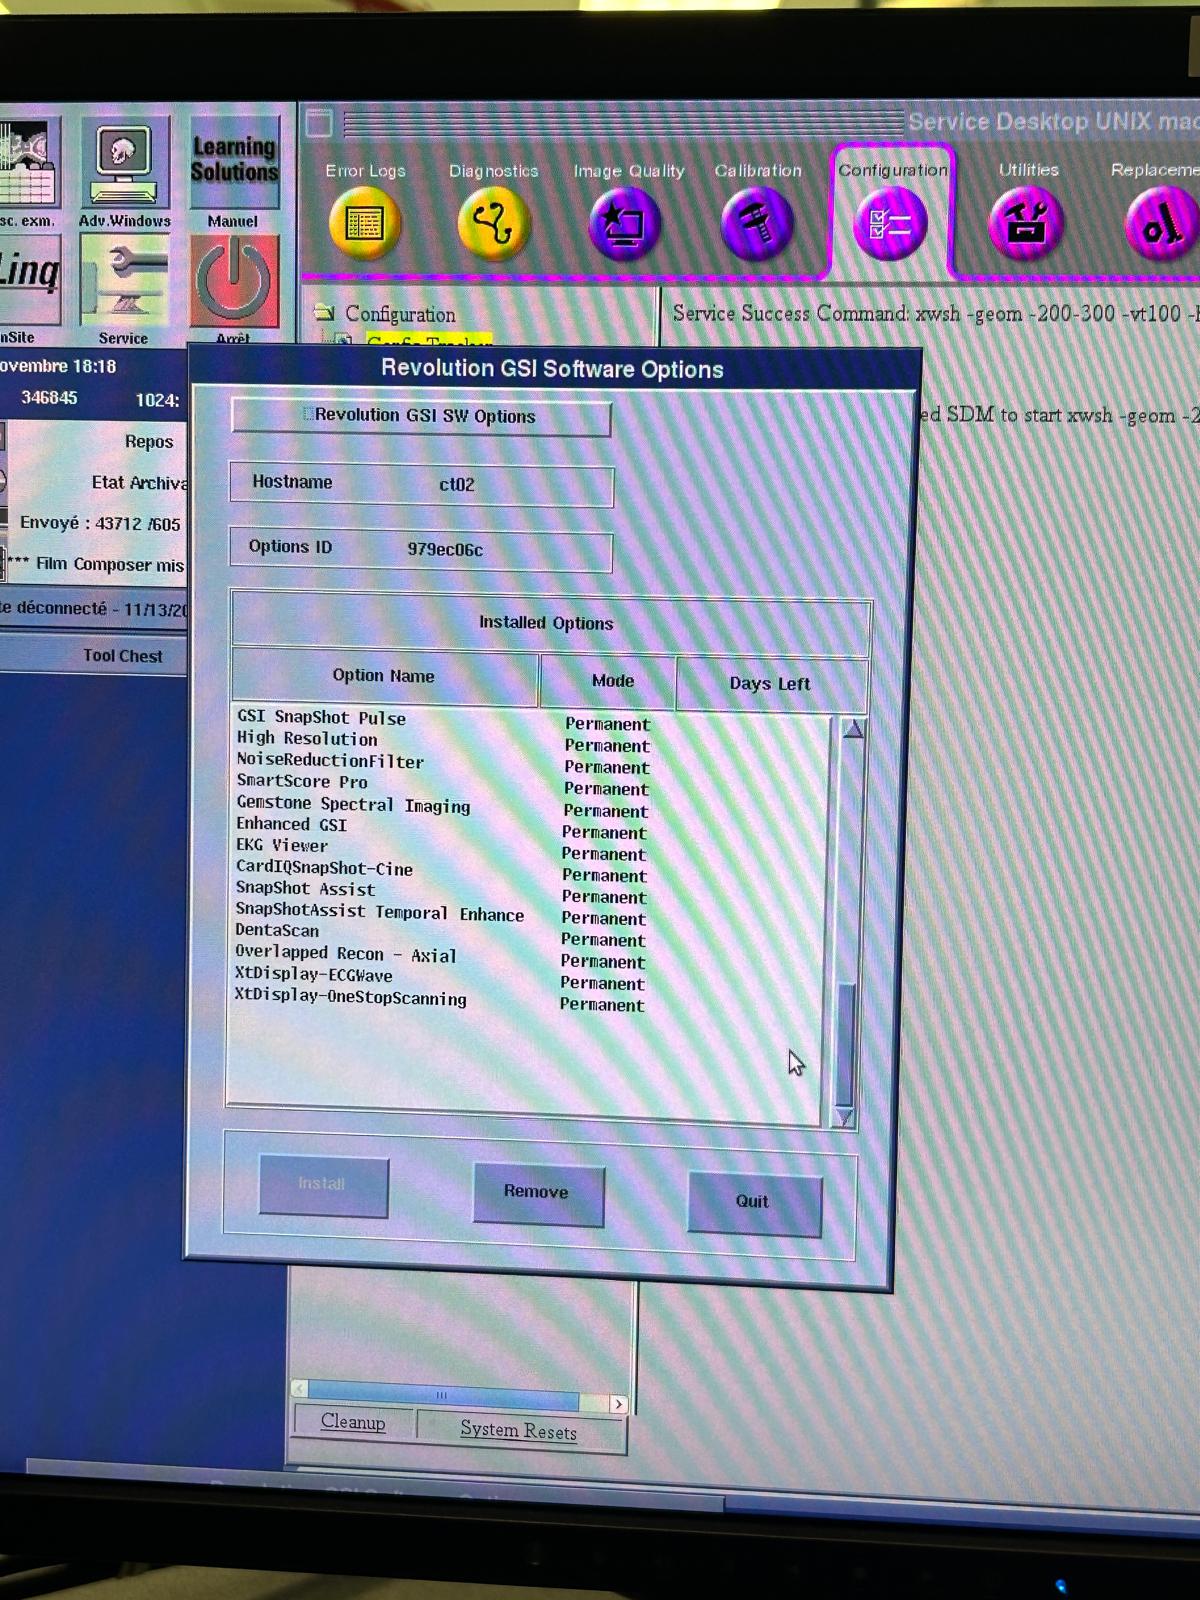
Task: Switch to the Cleanup tab
Action: (x=353, y=1422)
